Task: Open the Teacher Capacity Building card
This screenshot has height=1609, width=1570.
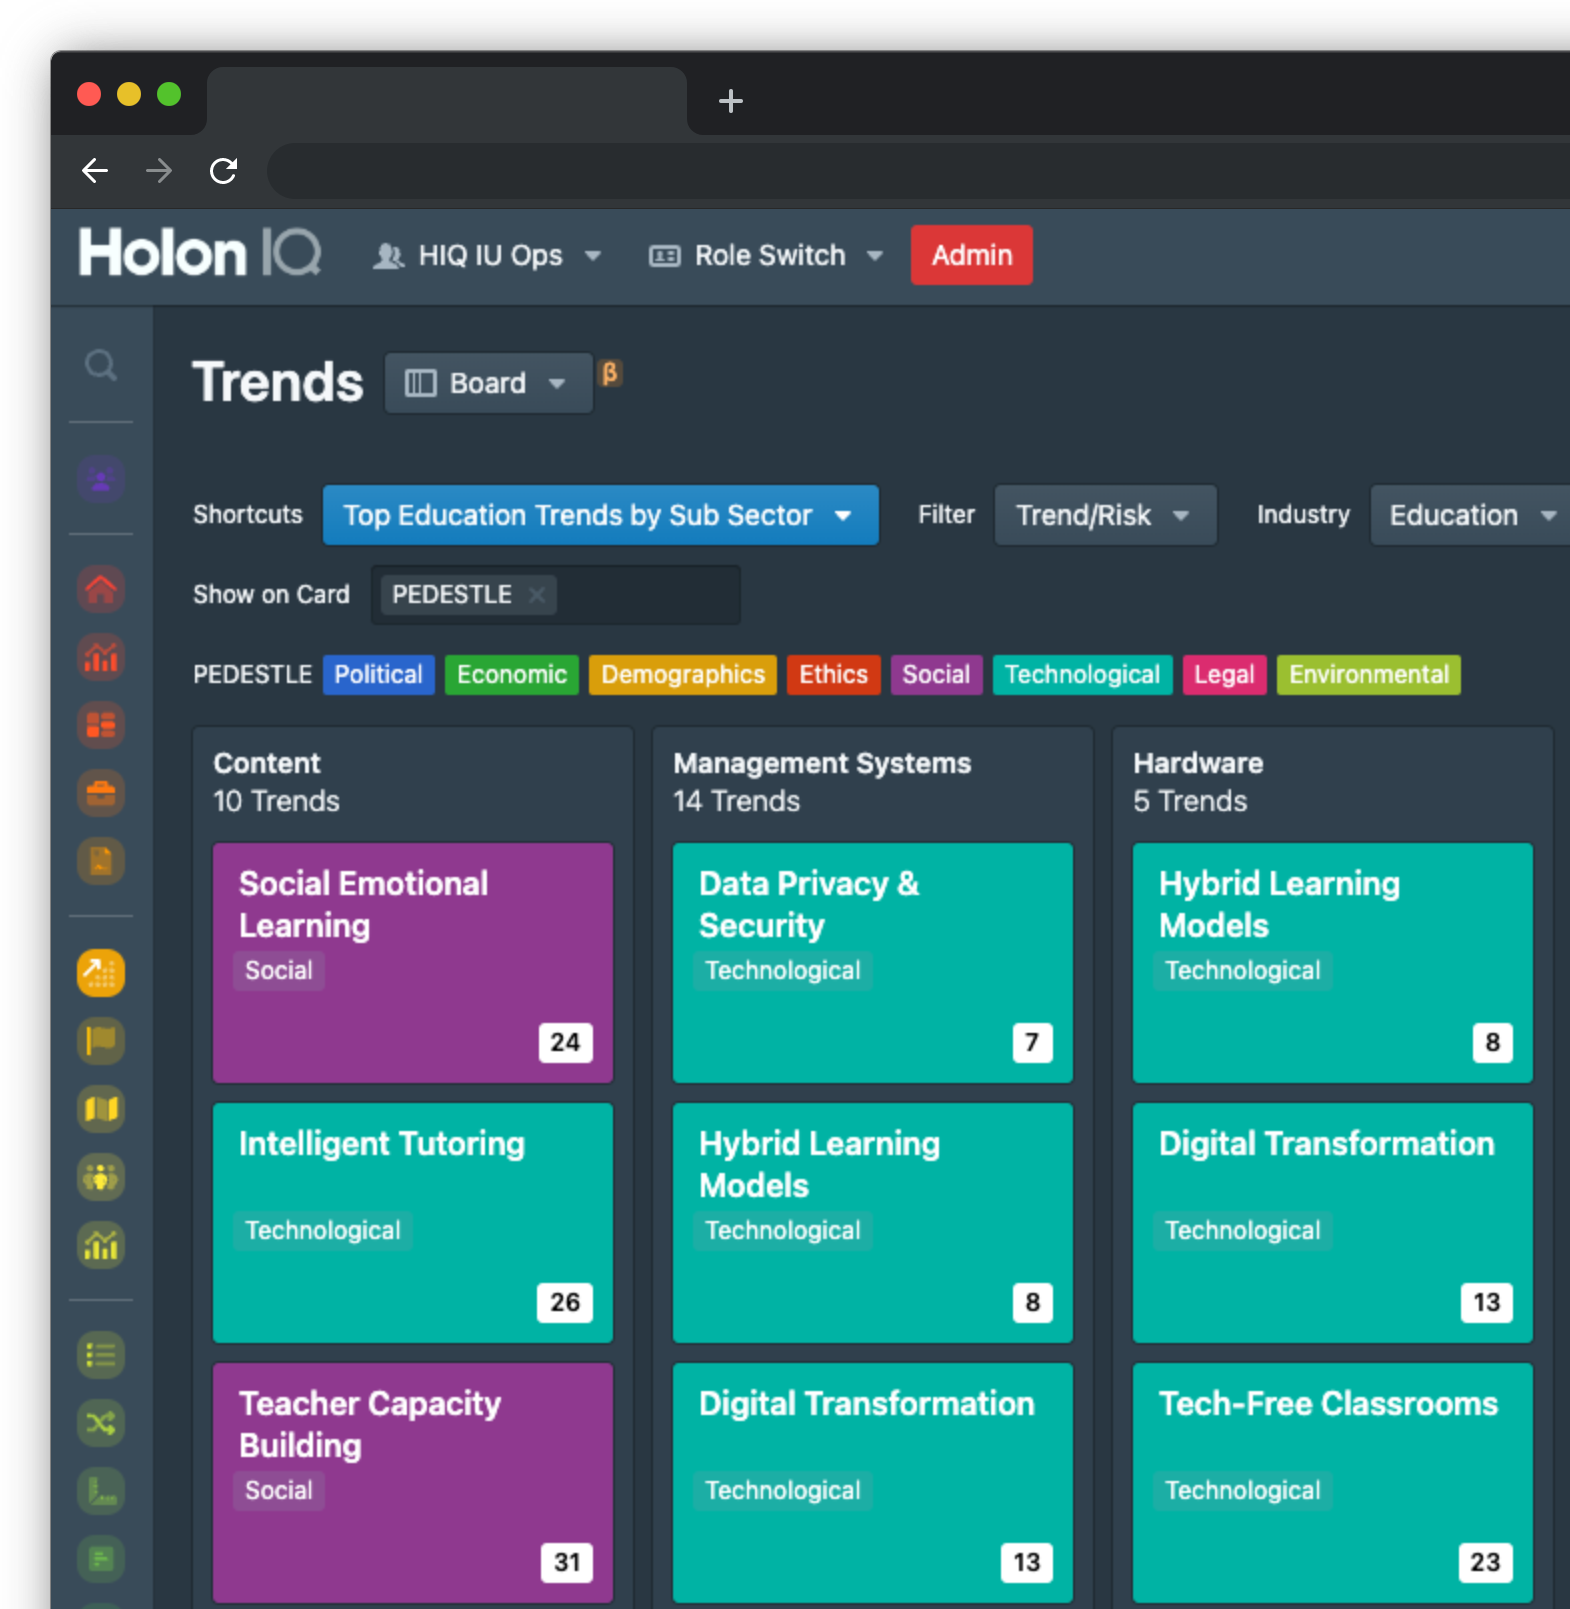Action: (413, 1483)
